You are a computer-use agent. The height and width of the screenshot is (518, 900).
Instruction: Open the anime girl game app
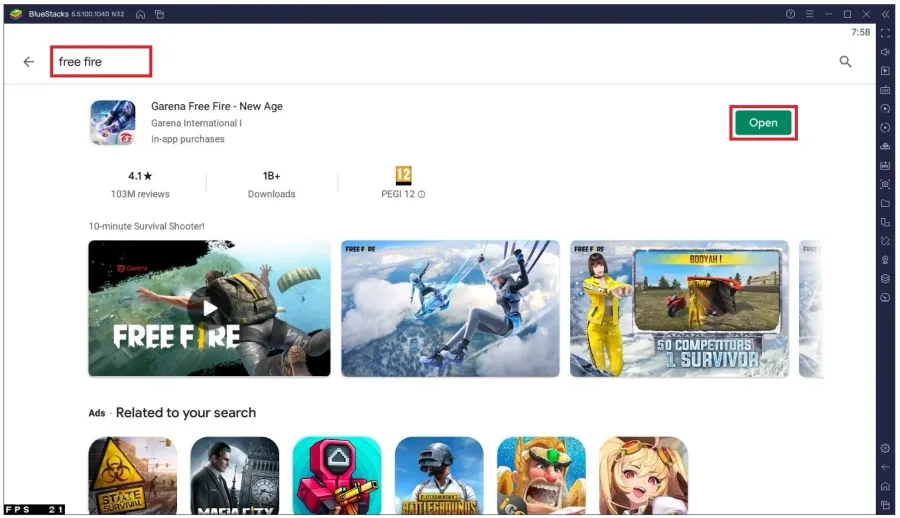click(643, 476)
